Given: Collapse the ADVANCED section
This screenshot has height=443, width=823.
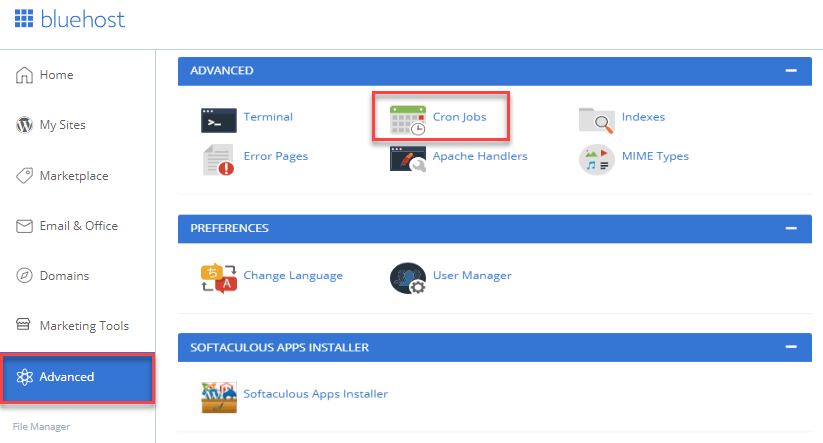Looking at the screenshot, I should [x=791, y=70].
